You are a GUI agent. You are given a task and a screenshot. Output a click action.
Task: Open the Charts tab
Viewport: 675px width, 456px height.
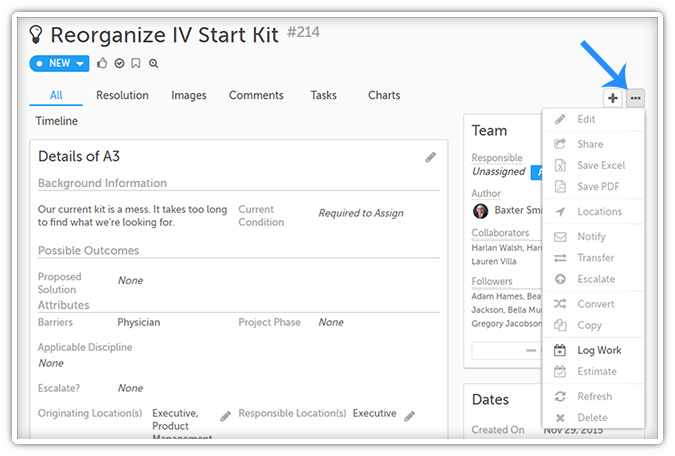[x=384, y=95]
